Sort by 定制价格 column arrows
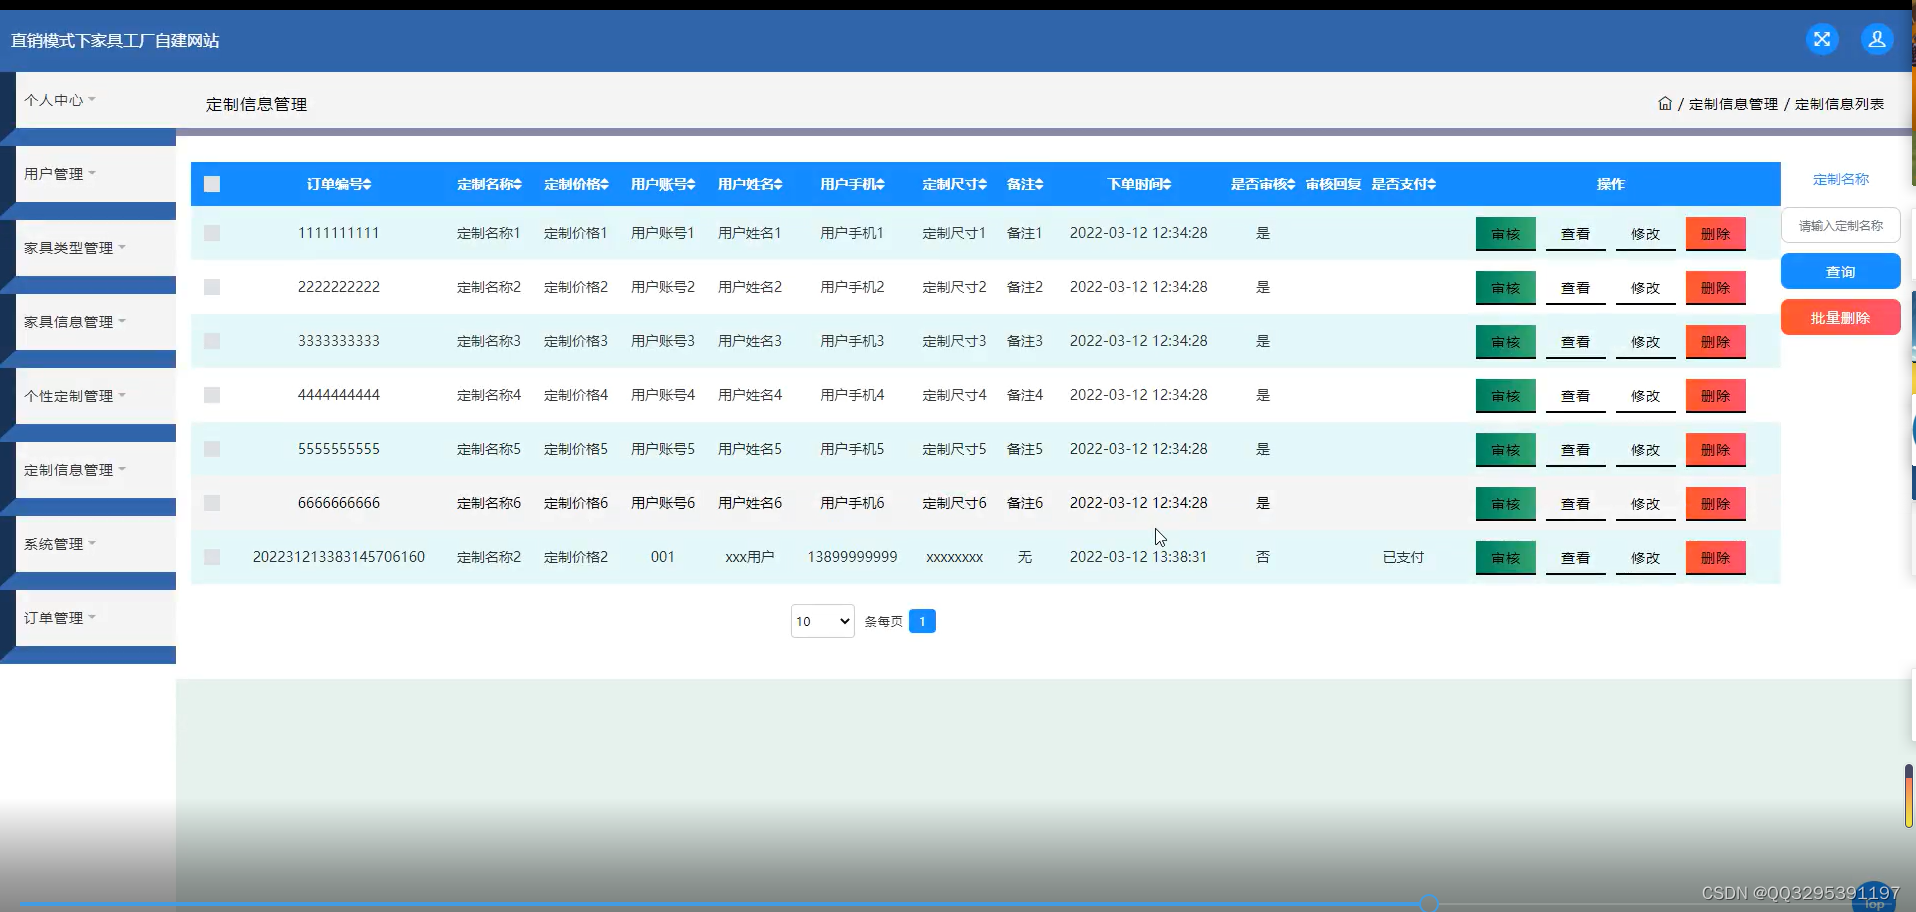This screenshot has height=912, width=1916. [604, 184]
